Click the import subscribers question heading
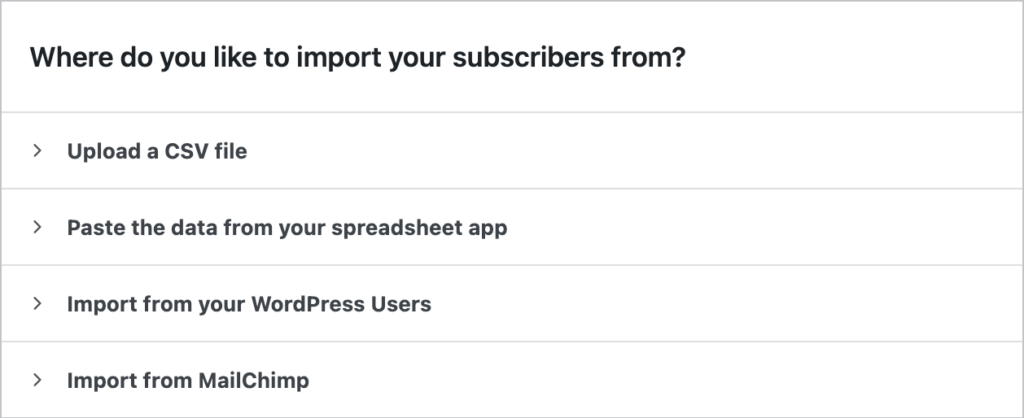This screenshot has width=1024, height=418. pyautogui.click(x=357, y=58)
